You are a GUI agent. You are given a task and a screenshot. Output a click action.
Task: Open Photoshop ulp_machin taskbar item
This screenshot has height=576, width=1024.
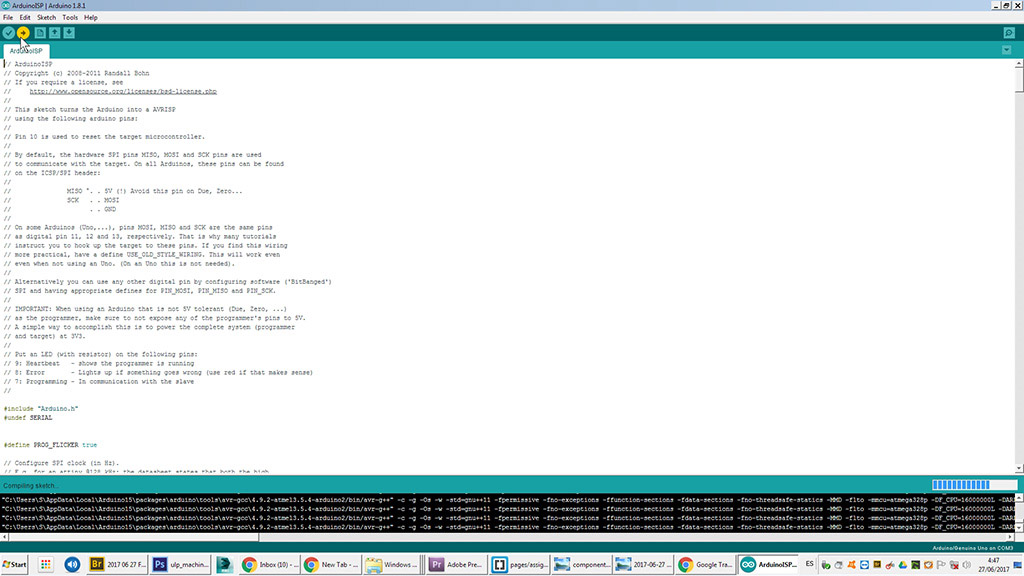coord(181,564)
